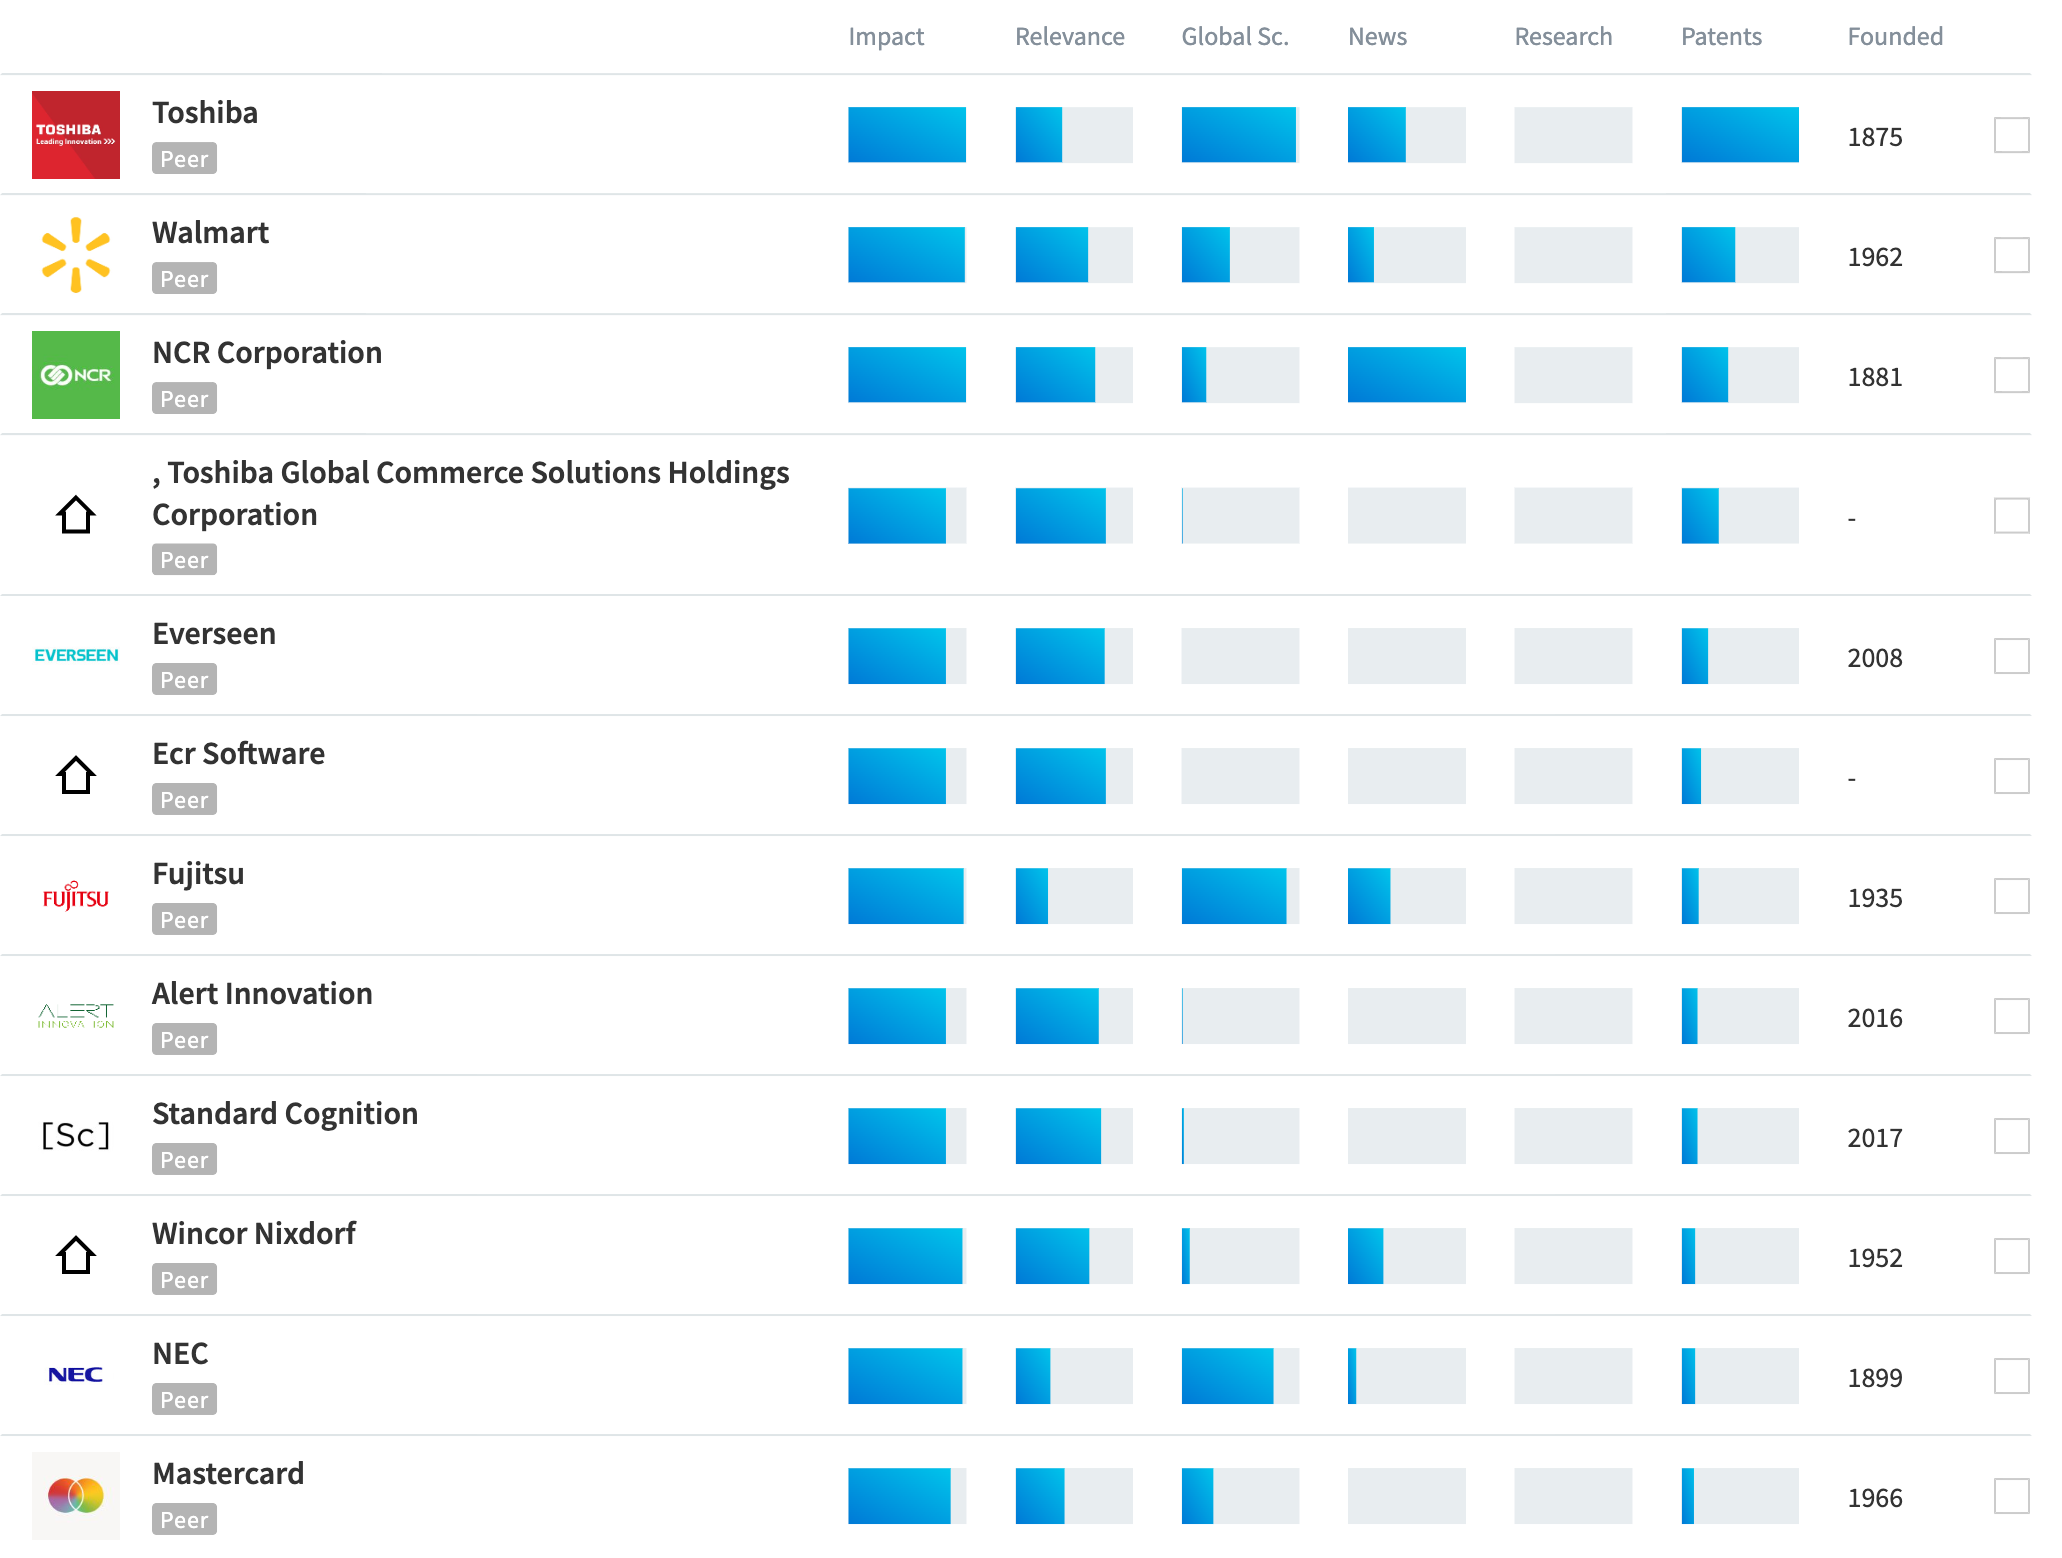Viewport: 2062px width, 1558px height.
Task: Sort companies by Founded column
Action: [1895, 37]
